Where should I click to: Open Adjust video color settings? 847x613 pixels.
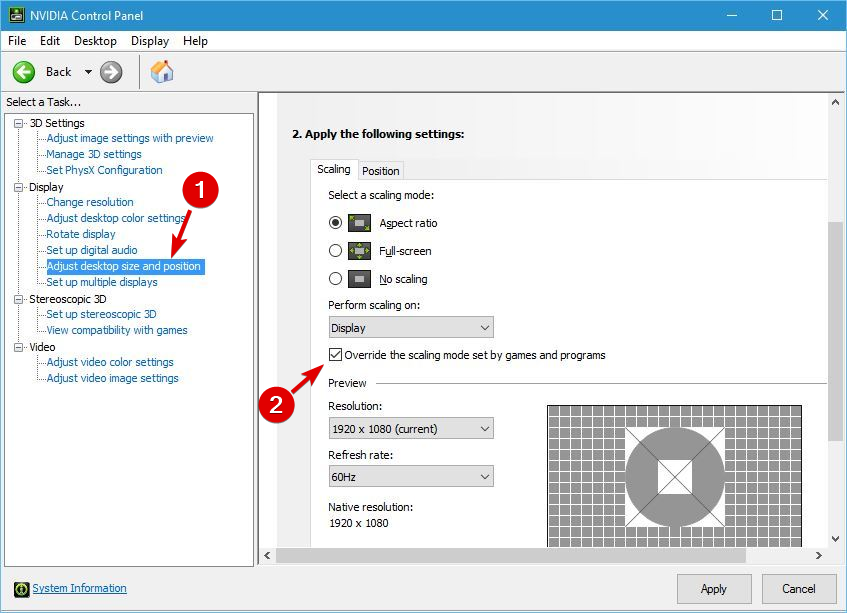(110, 362)
